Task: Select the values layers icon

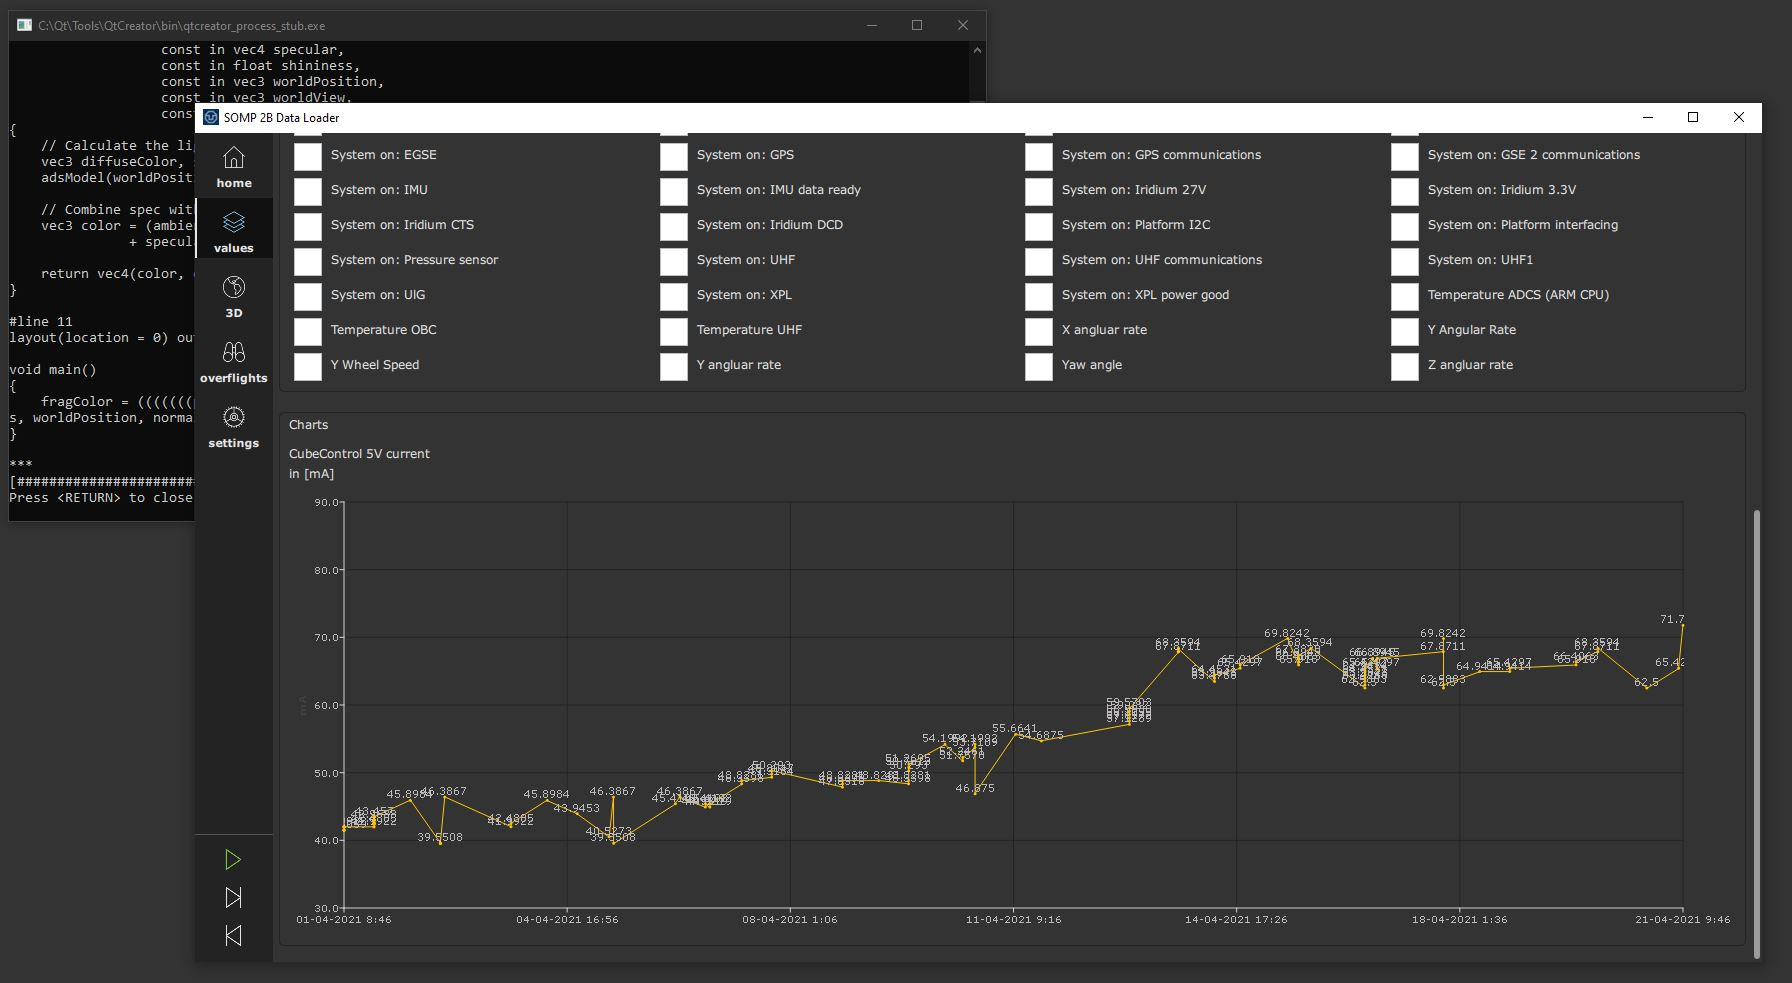Action: 234,222
